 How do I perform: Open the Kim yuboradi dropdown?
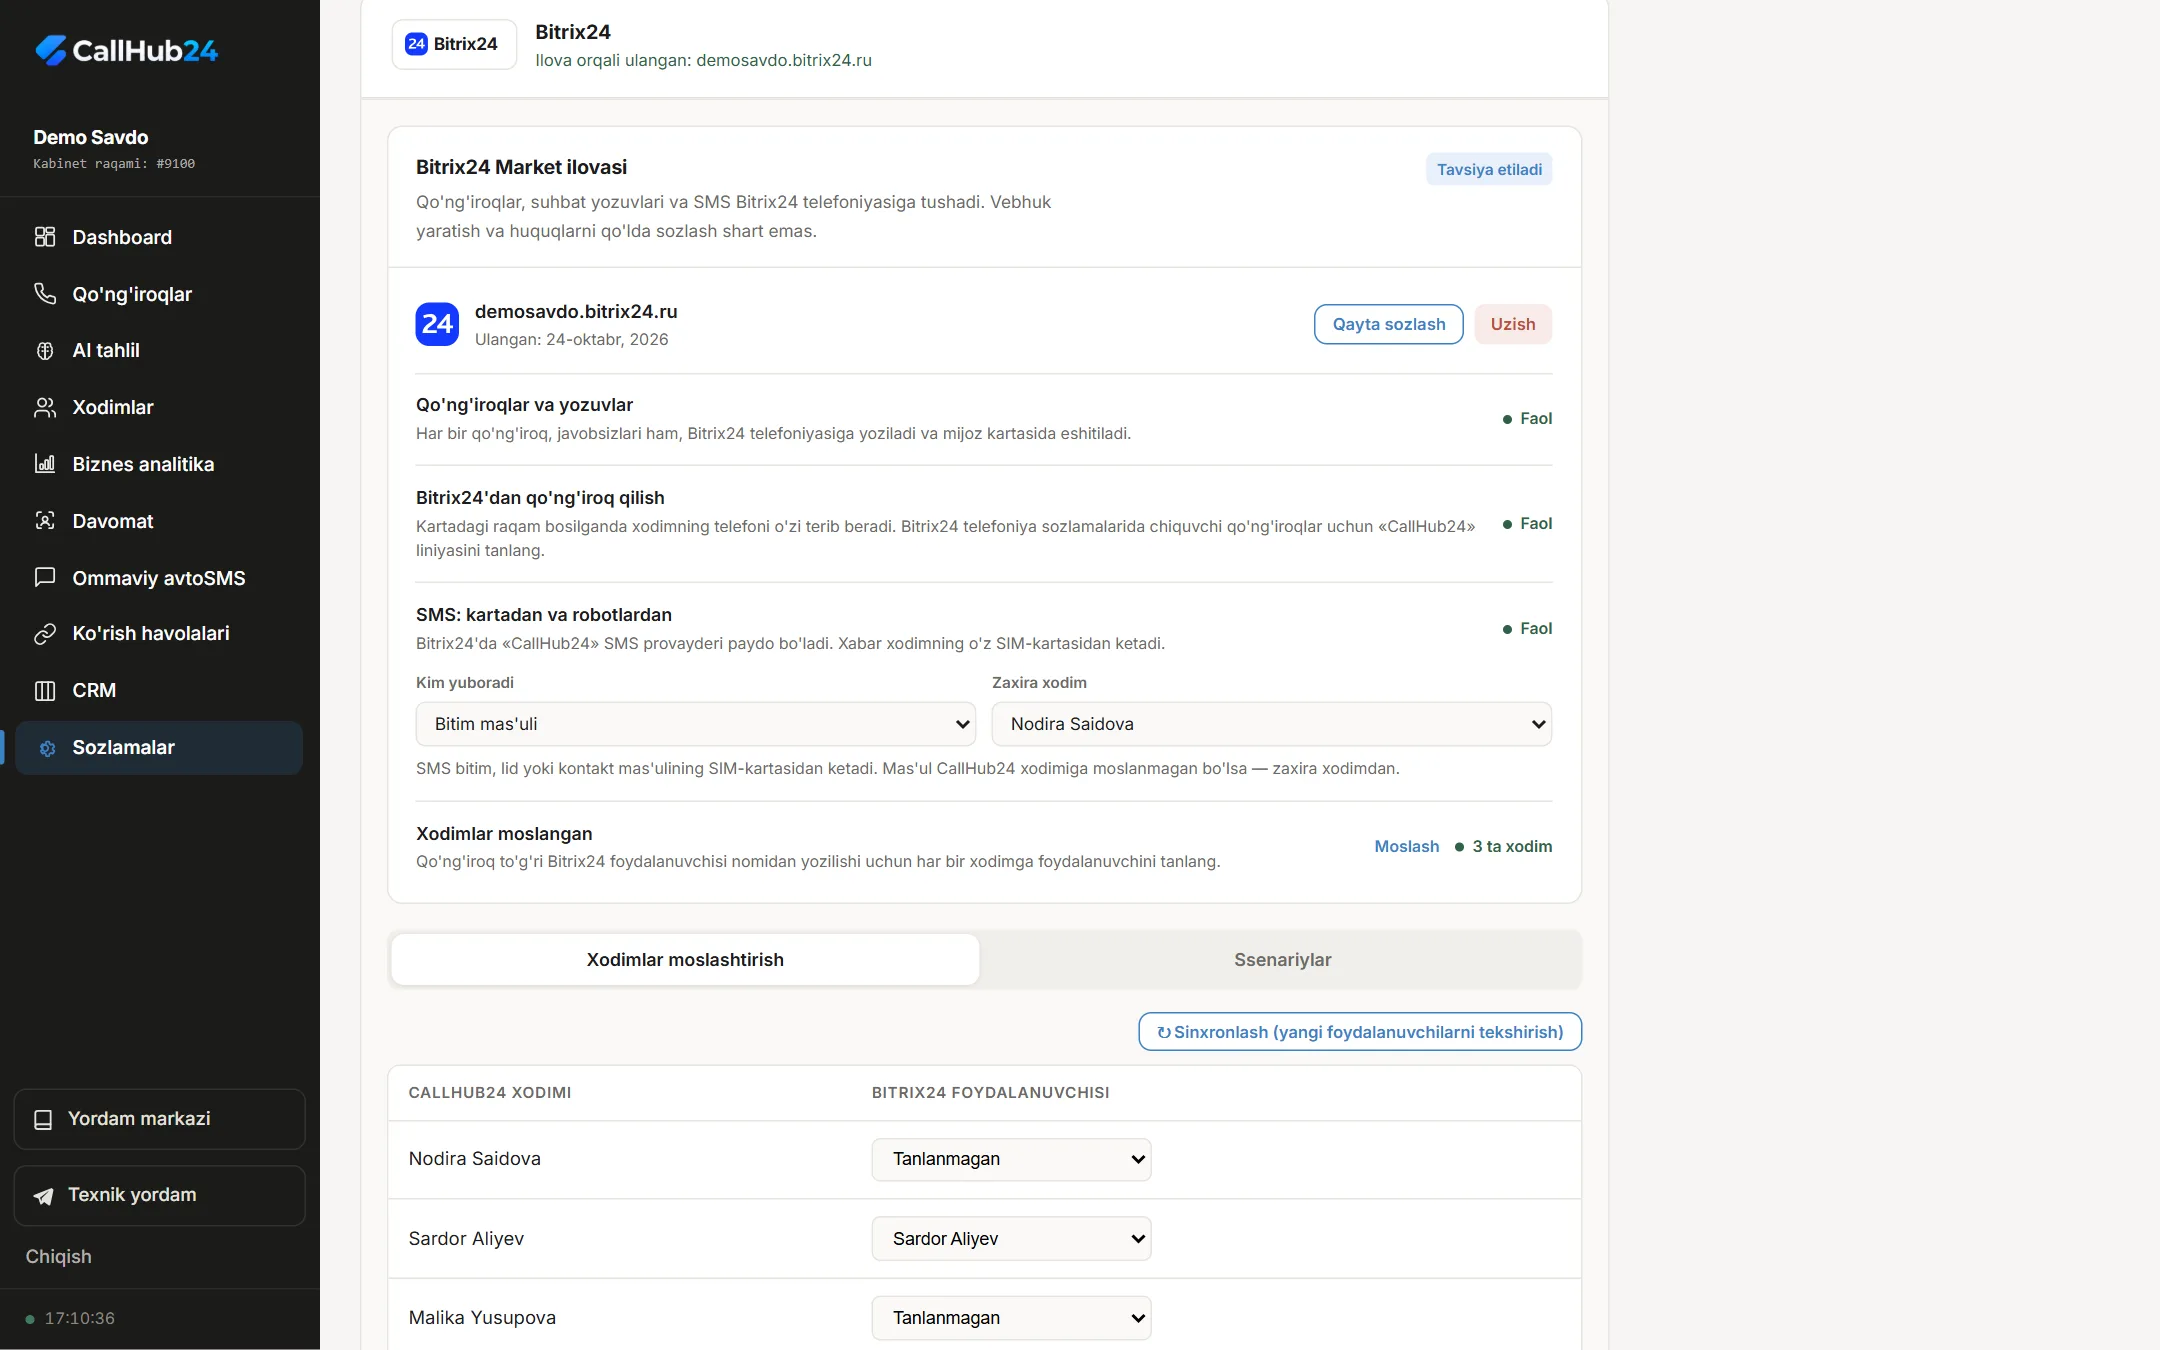pos(696,724)
